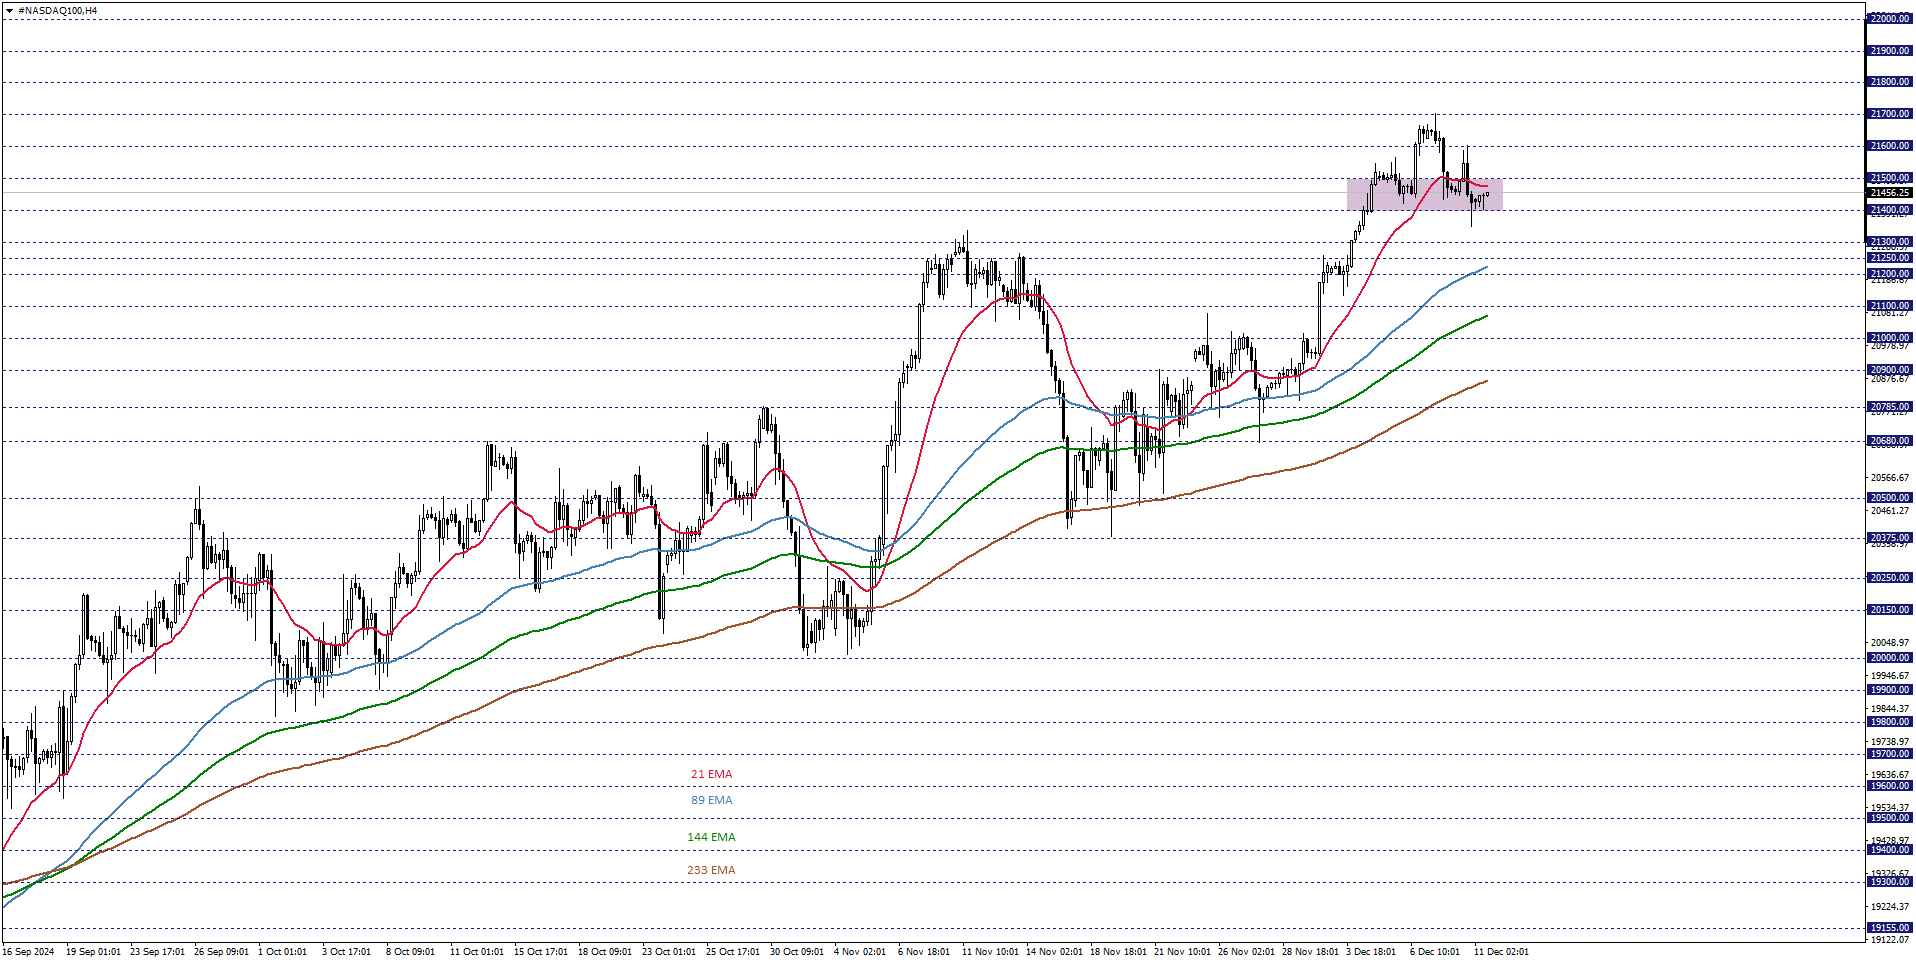Click the 25 Oct 17:01 time label
This screenshot has width=1916, height=963.
coord(733,952)
